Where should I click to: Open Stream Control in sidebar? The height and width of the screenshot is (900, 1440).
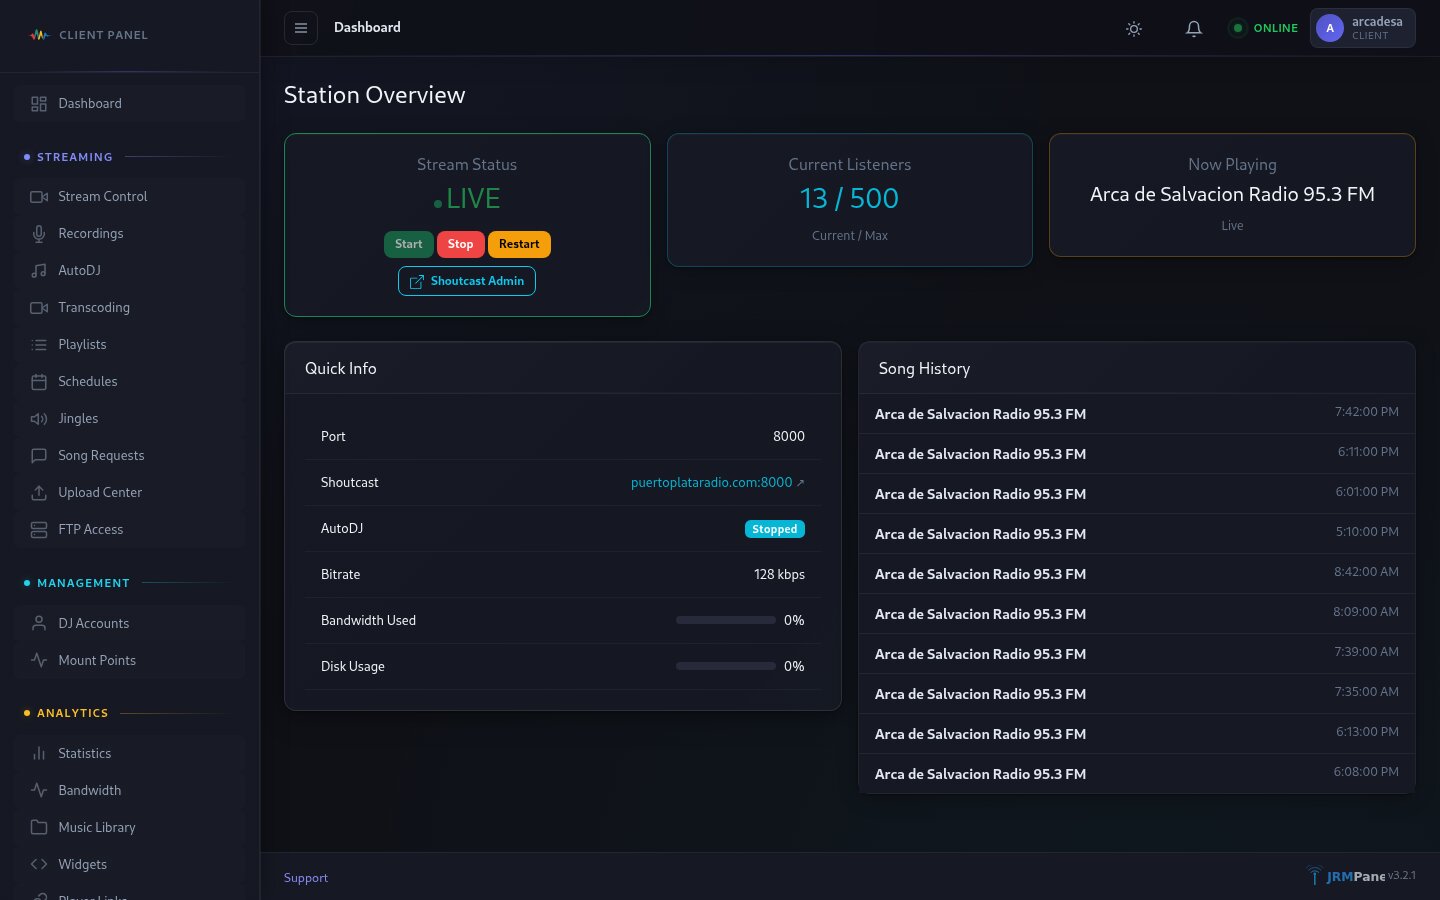pyautogui.click(x=102, y=197)
